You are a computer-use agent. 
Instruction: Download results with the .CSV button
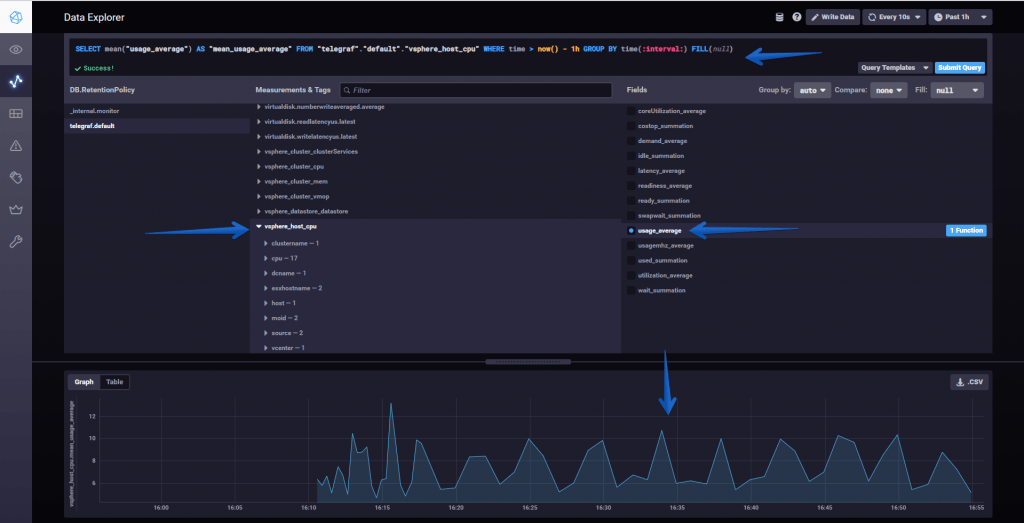[969, 383]
